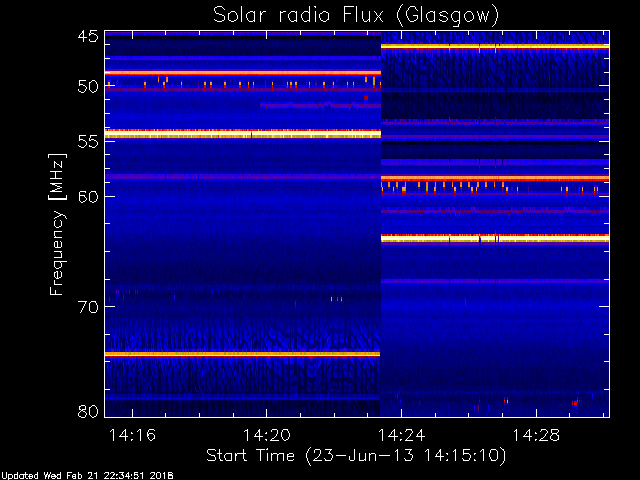Click the 55 frequency tick label

88,142
